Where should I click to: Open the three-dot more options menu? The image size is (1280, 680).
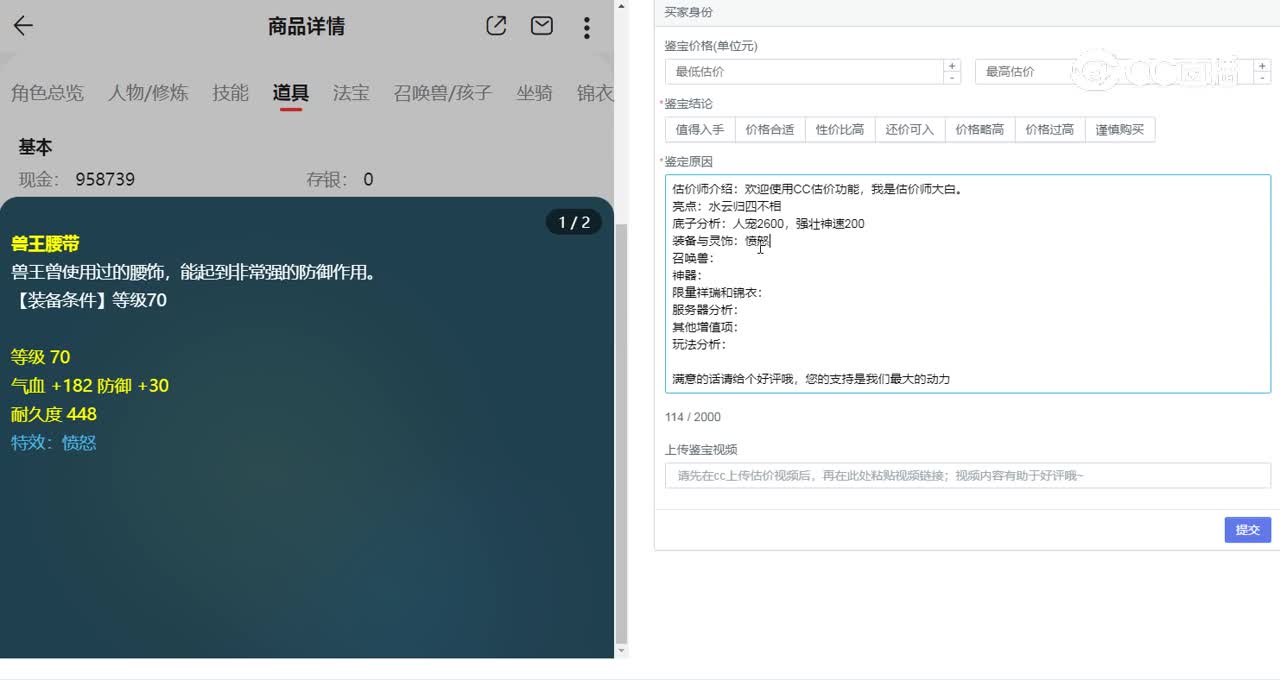[586, 27]
